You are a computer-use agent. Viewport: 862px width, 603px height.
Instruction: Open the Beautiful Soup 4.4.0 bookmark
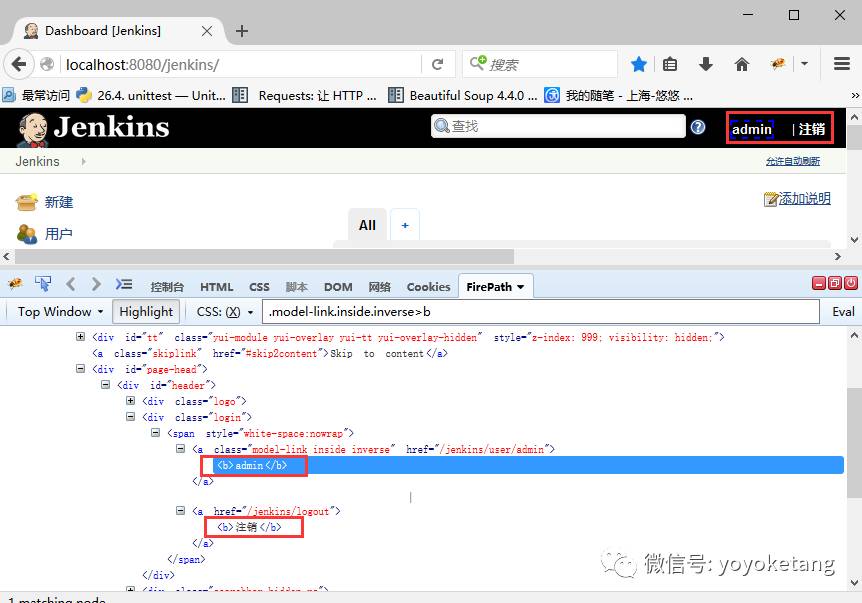(x=463, y=96)
